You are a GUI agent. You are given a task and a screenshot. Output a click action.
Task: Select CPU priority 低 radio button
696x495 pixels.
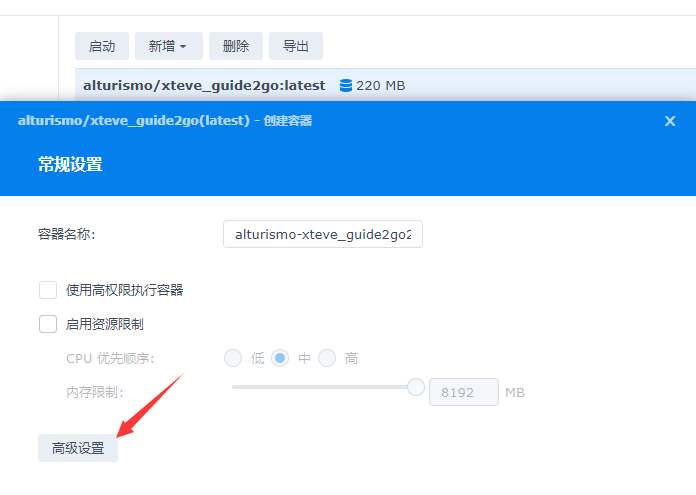click(233, 358)
